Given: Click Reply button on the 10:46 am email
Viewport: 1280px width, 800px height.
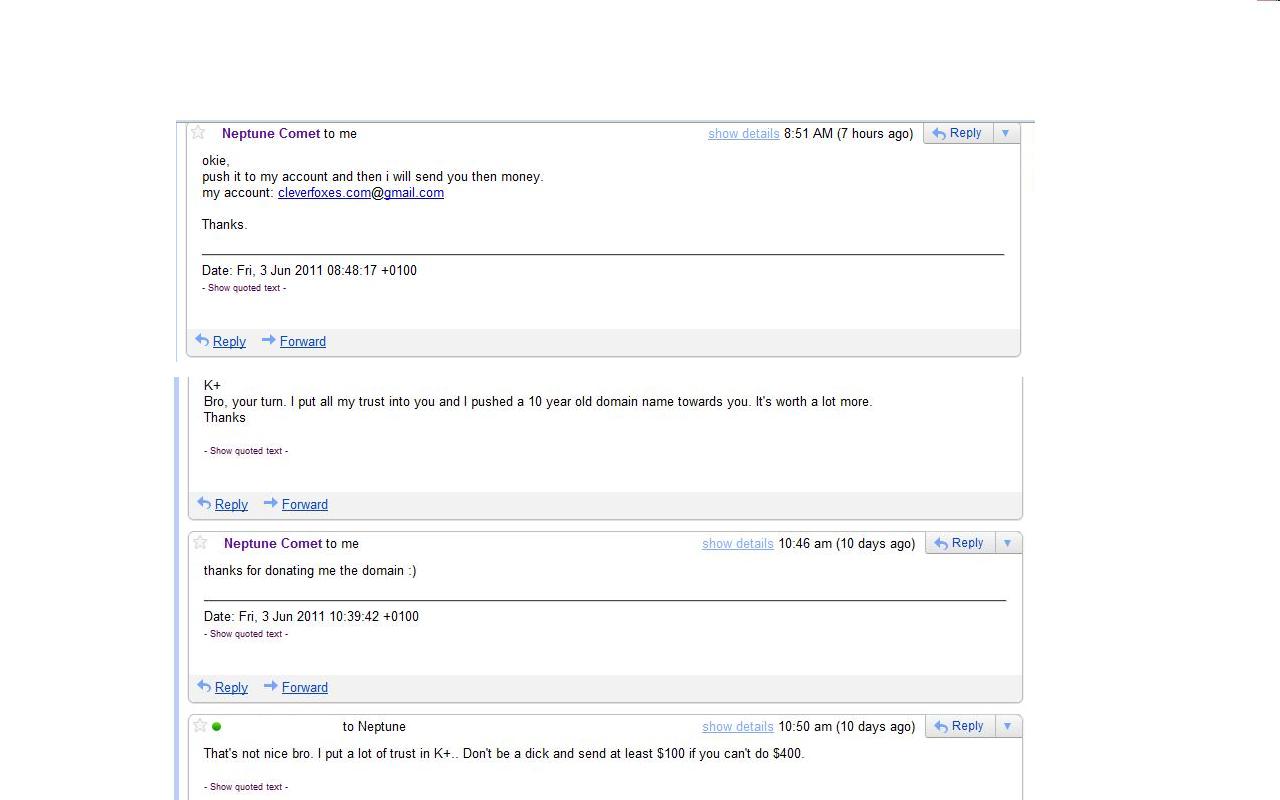Looking at the screenshot, I should point(959,543).
